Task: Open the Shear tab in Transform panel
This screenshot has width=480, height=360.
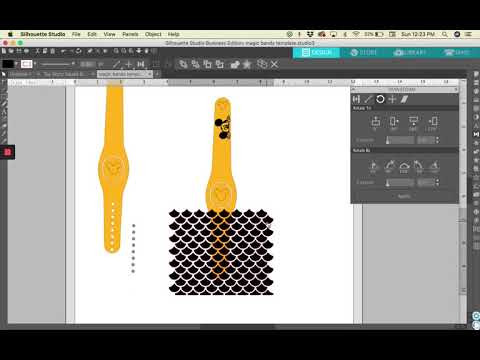Action: click(404, 99)
